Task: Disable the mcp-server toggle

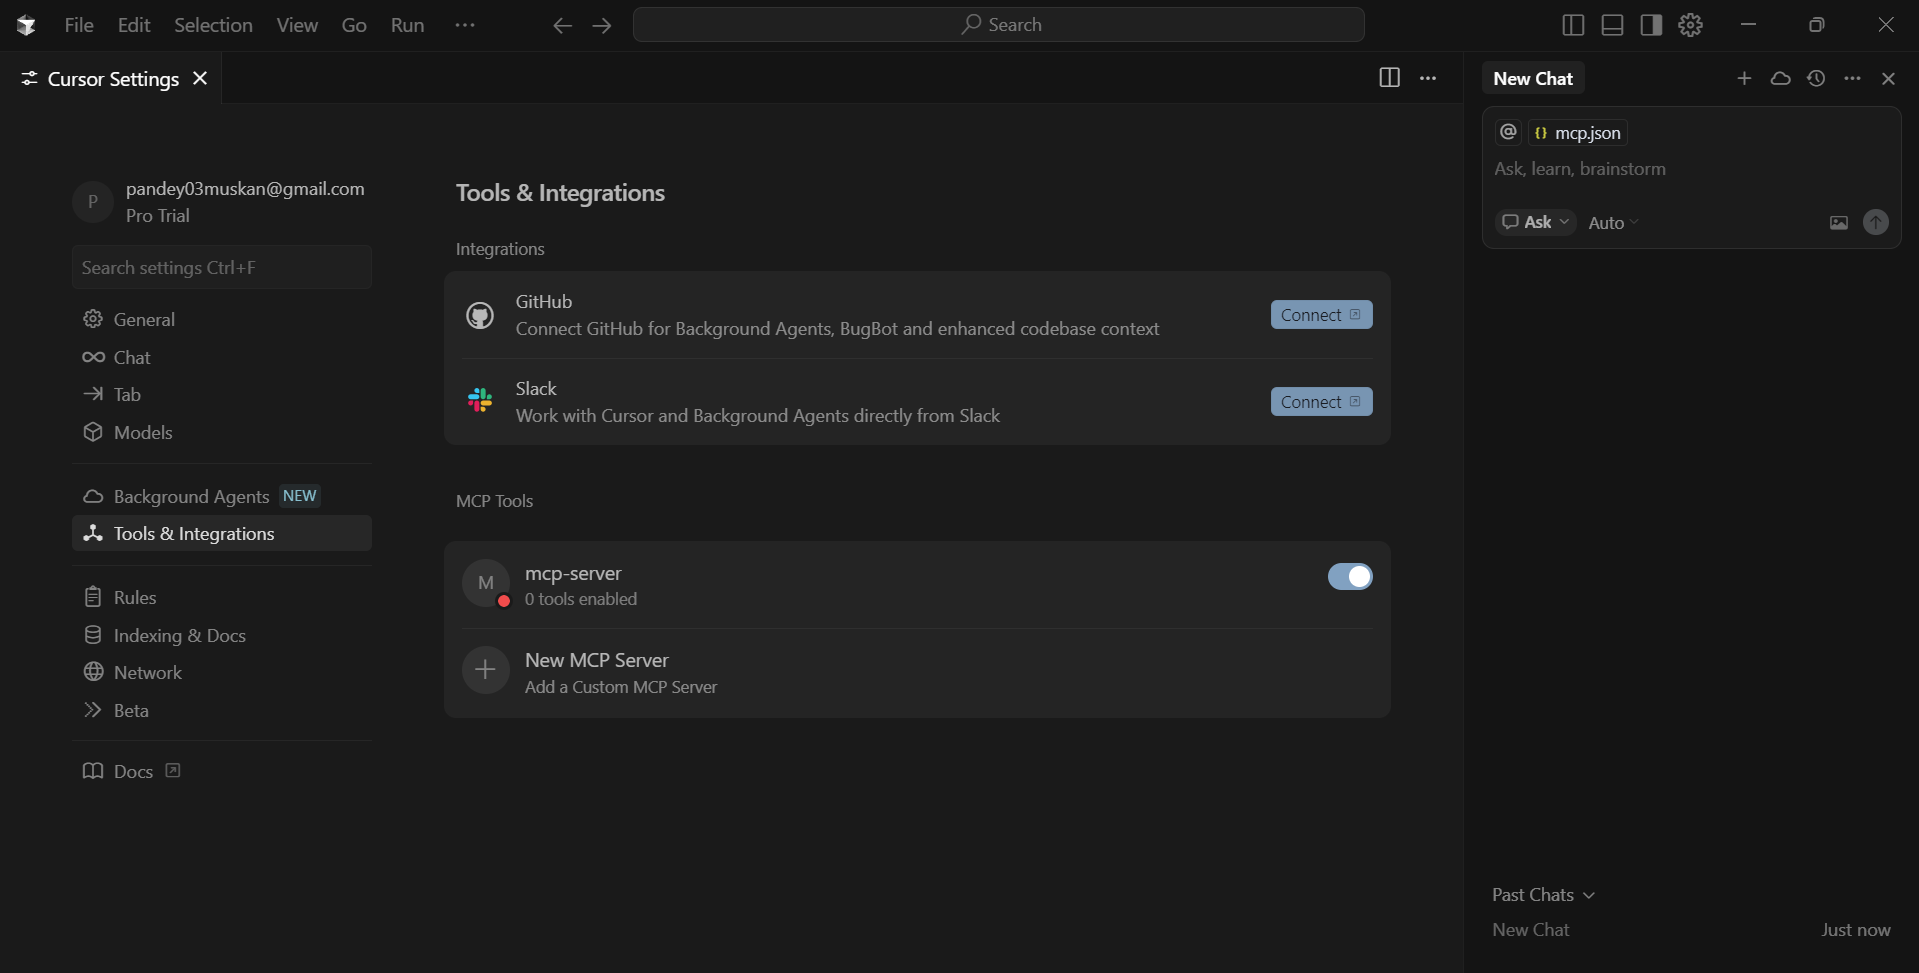Action: click(x=1350, y=576)
